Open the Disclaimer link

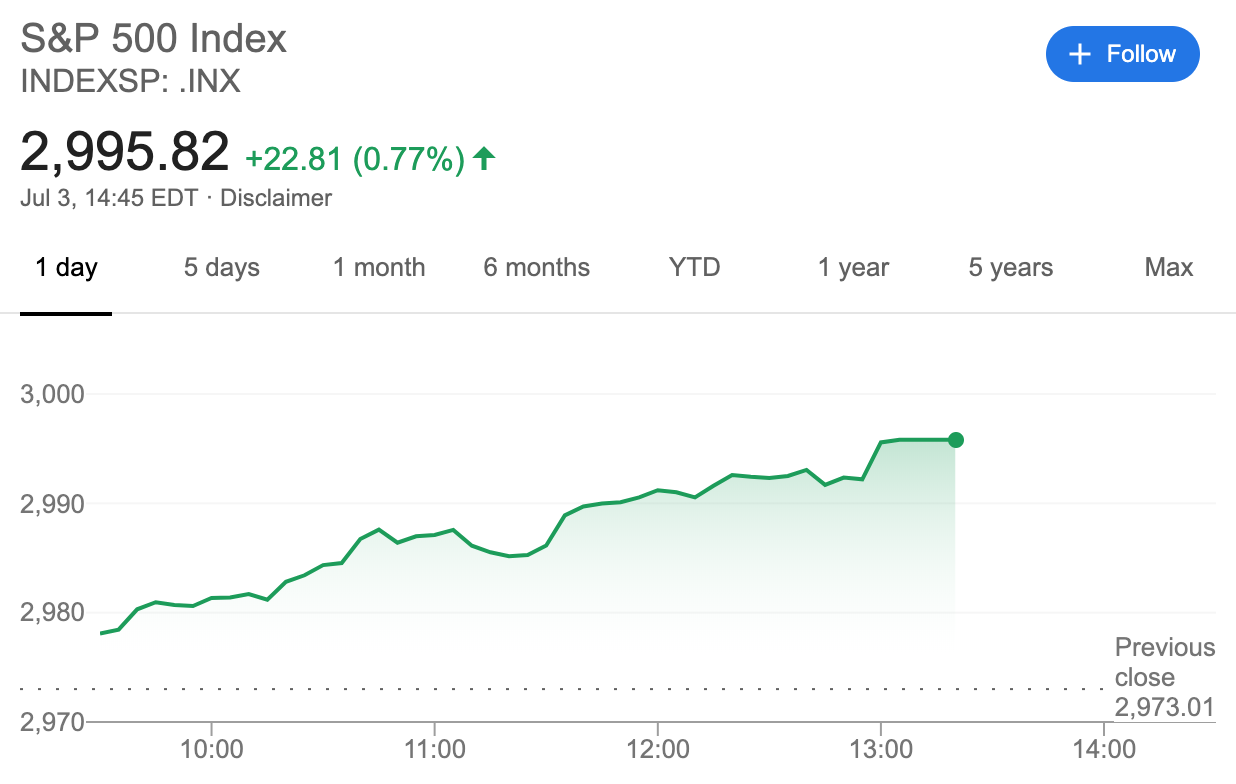click(x=276, y=198)
